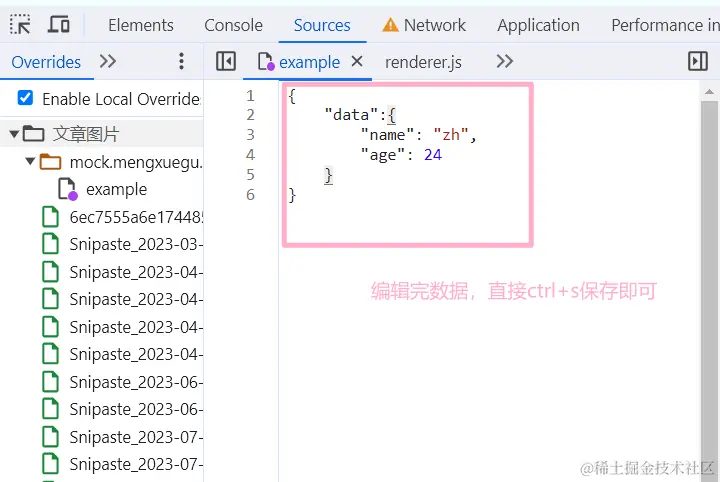Click the mock.mengxuegu folder icon
Screen dimensions: 720x482
(51, 162)
